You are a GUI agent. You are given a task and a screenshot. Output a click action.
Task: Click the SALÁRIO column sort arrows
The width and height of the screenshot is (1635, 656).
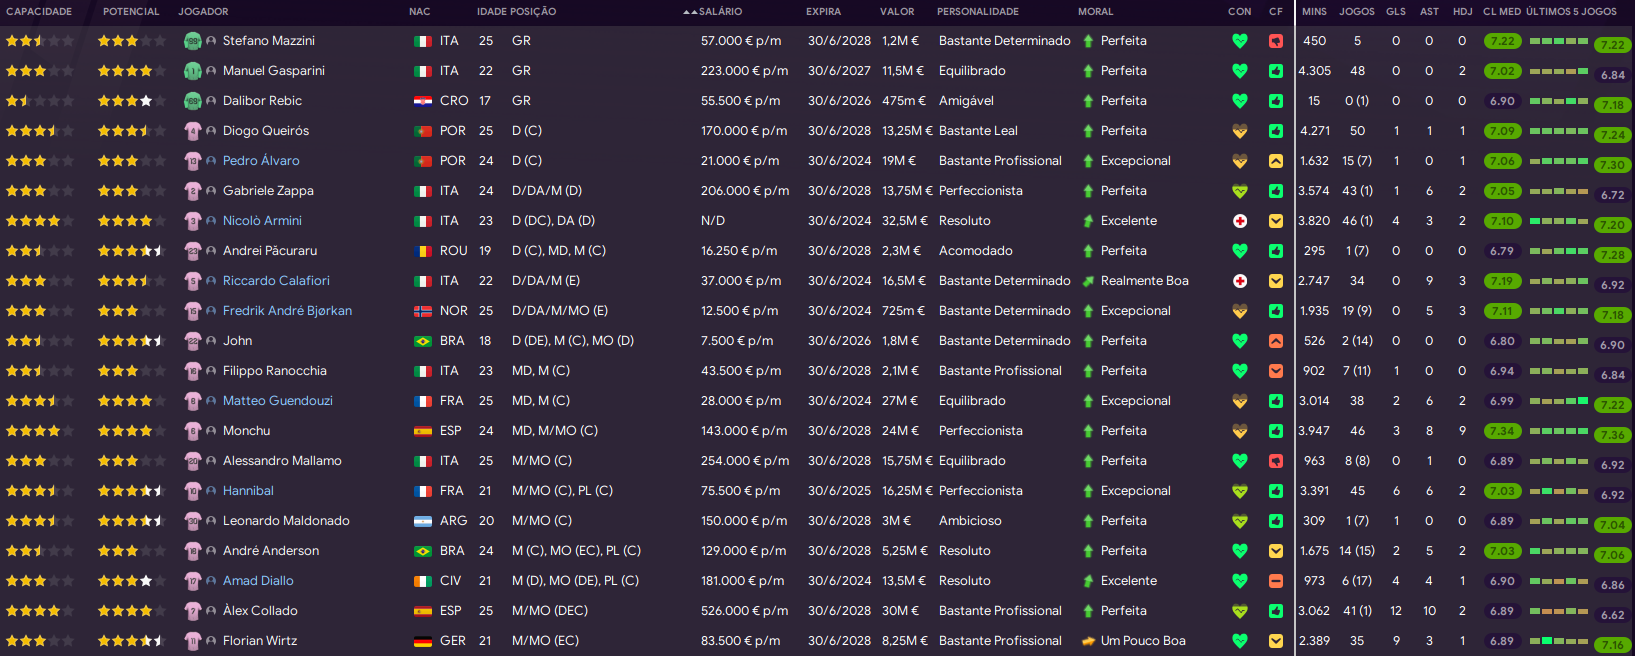[x=690, y=12]
